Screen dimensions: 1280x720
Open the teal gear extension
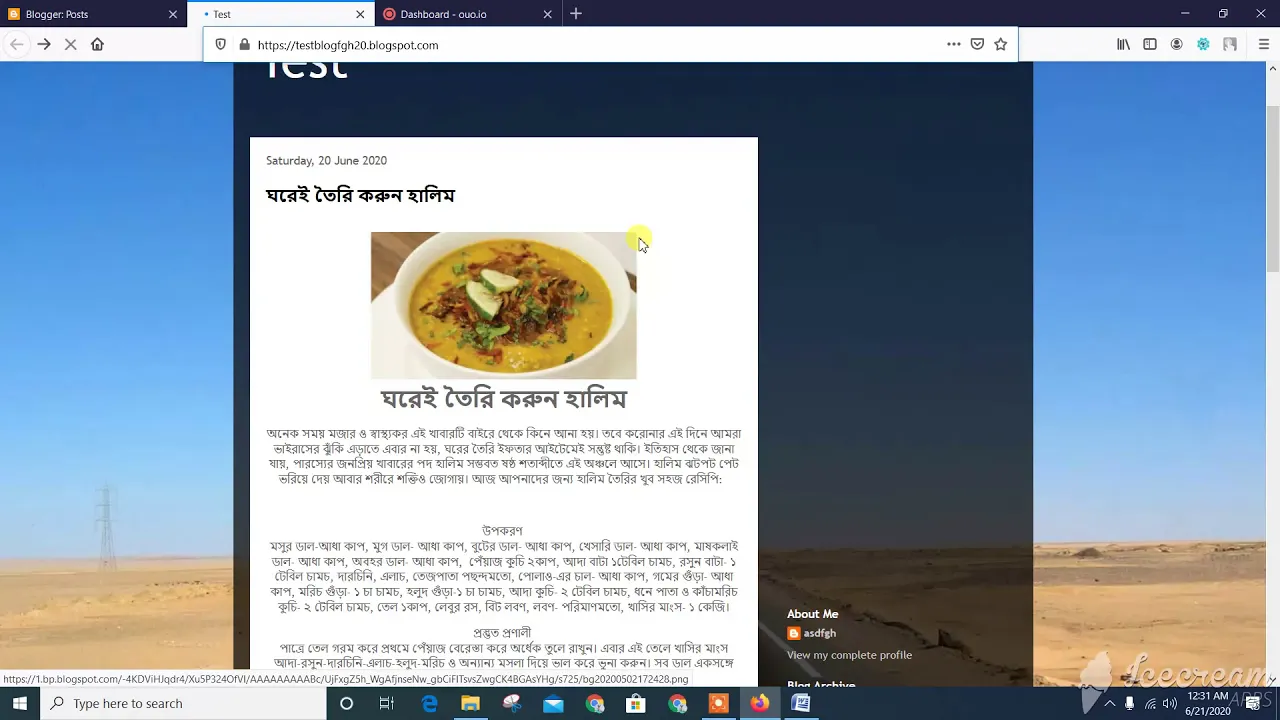1203,44
